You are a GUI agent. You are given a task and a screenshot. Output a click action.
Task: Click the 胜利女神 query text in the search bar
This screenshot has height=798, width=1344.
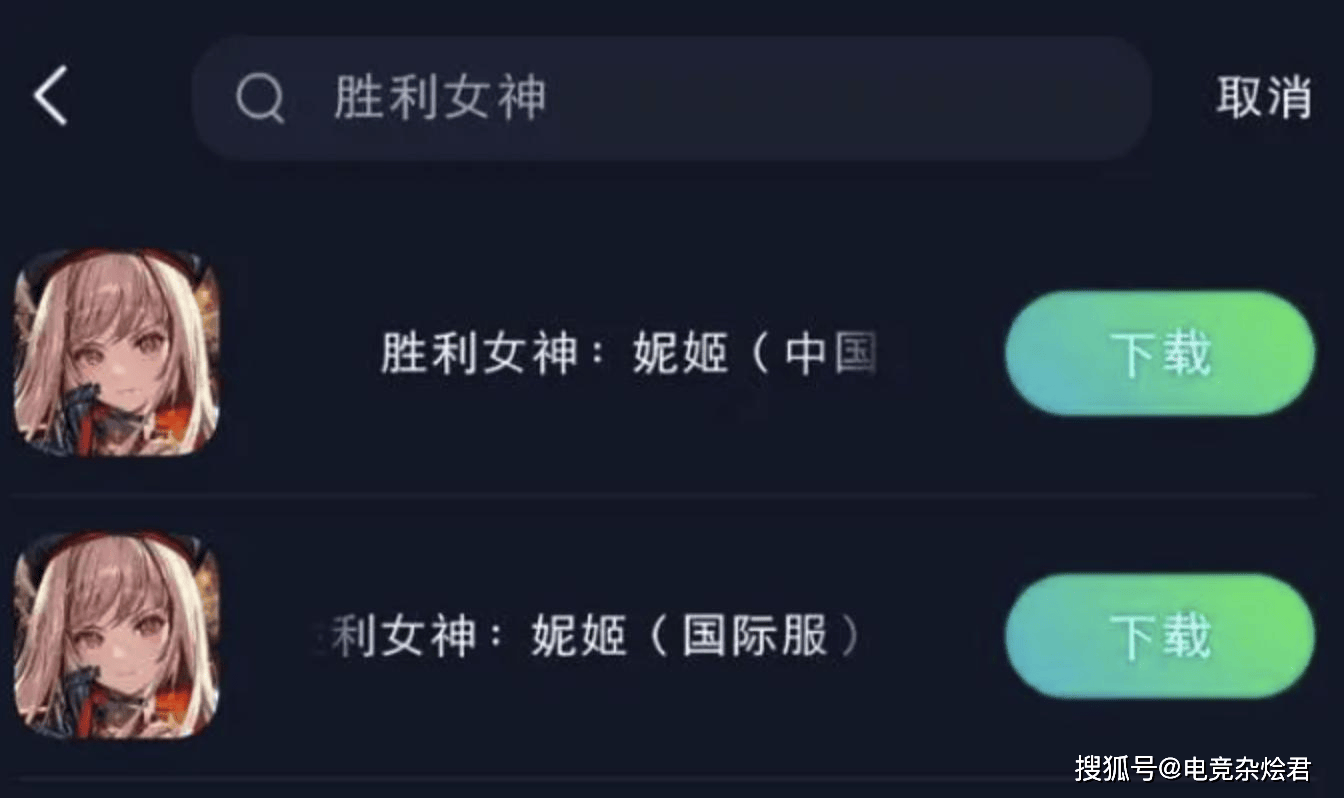tap(440, 98)
